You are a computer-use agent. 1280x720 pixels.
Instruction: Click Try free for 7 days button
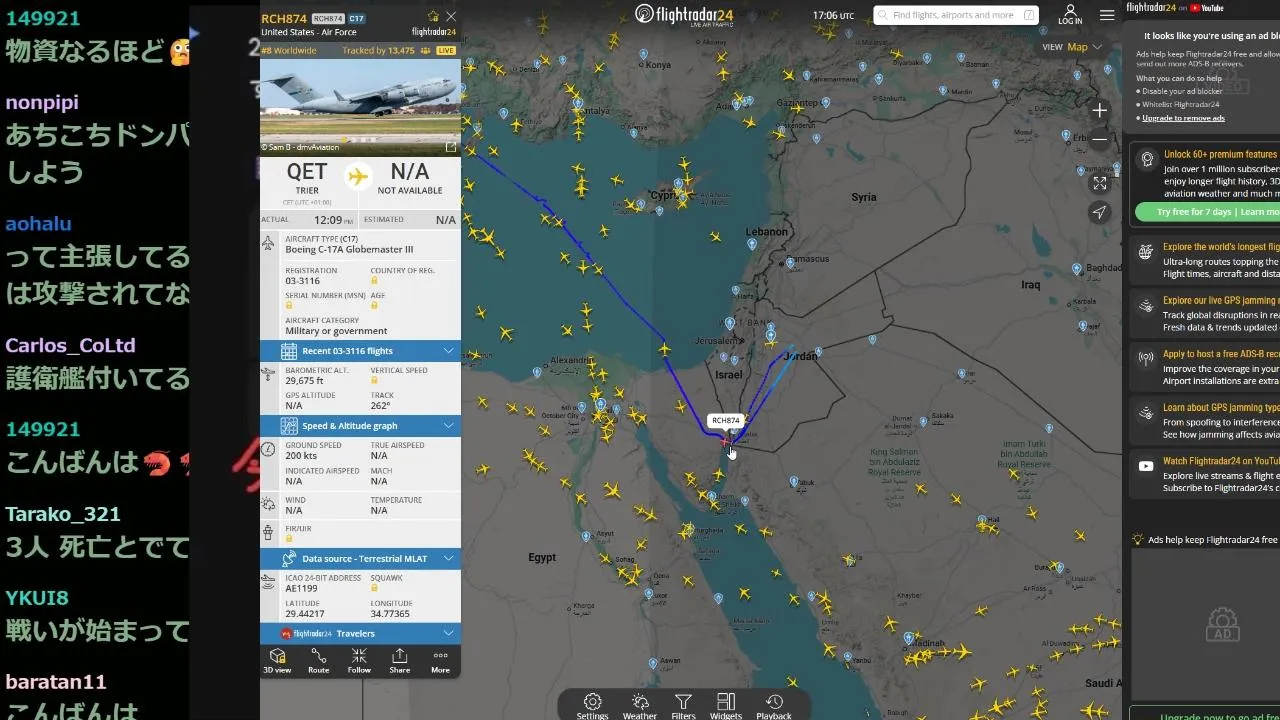coord(1208,212)
